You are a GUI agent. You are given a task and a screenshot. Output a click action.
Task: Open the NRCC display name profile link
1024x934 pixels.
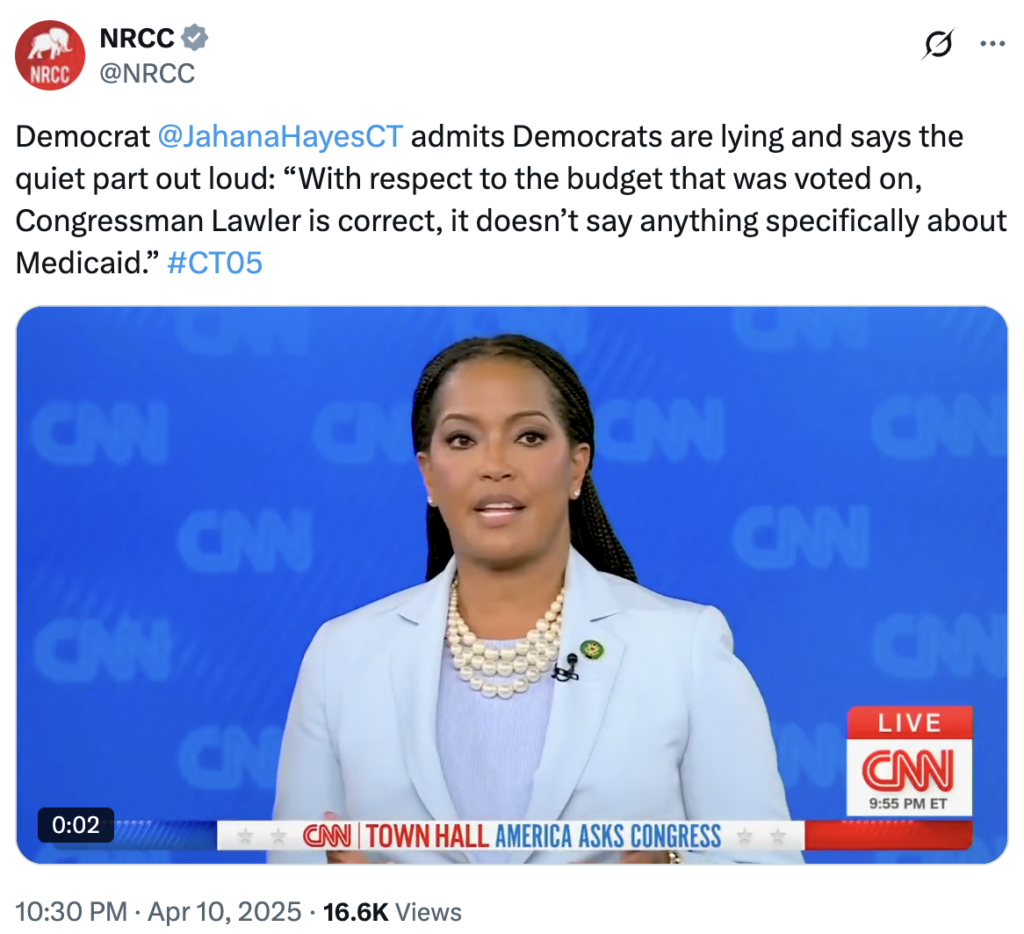136,38
